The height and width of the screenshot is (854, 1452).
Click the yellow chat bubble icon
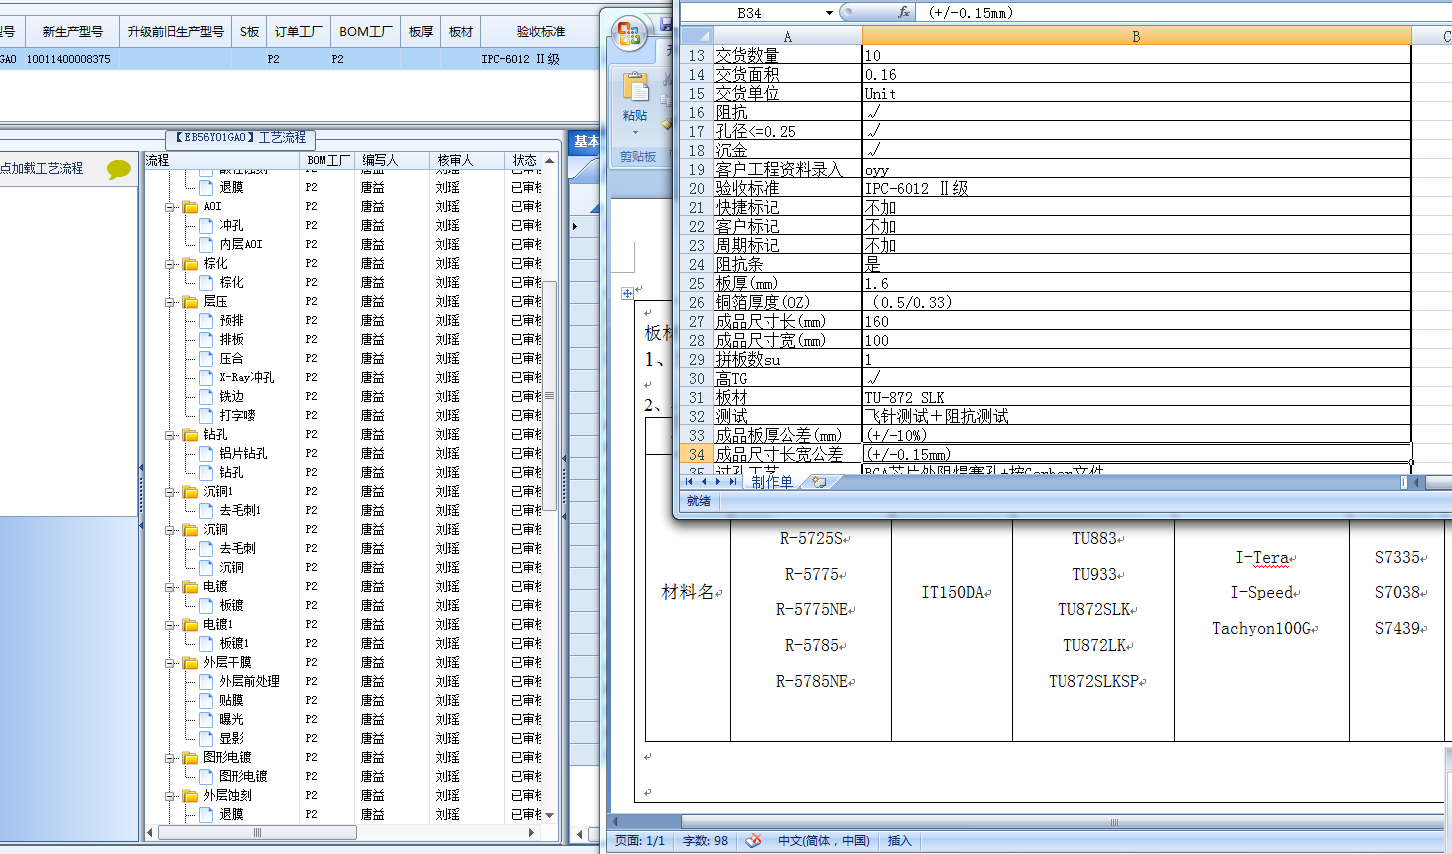[119, 169]
